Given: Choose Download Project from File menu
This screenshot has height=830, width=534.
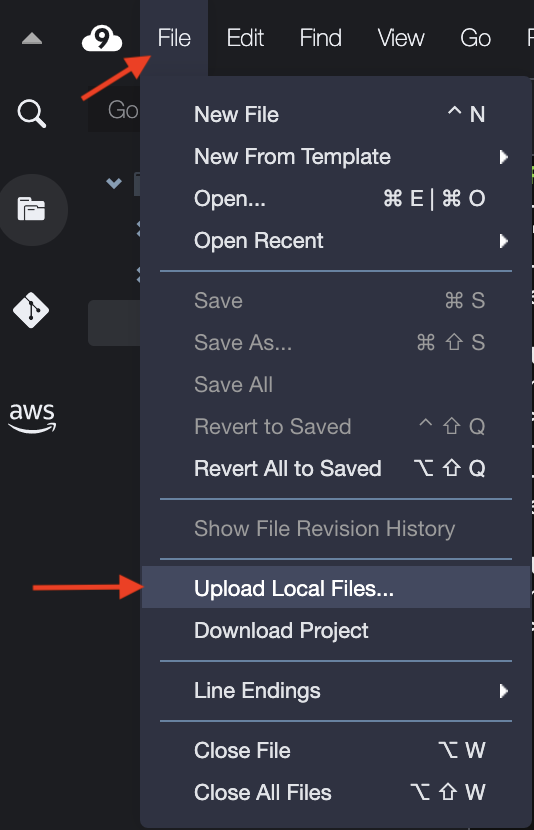Looking at the screenshot, I should tap(336, 630).
